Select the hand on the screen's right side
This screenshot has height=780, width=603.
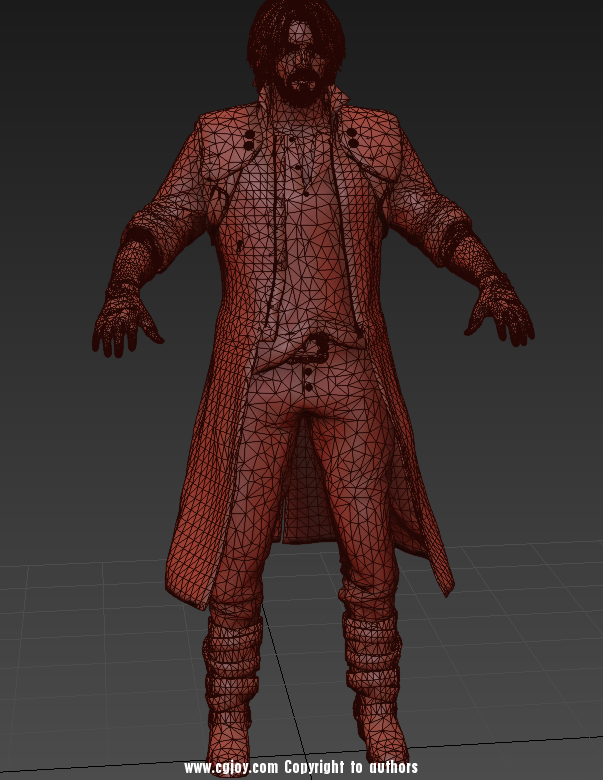click(x=499, y=316)
